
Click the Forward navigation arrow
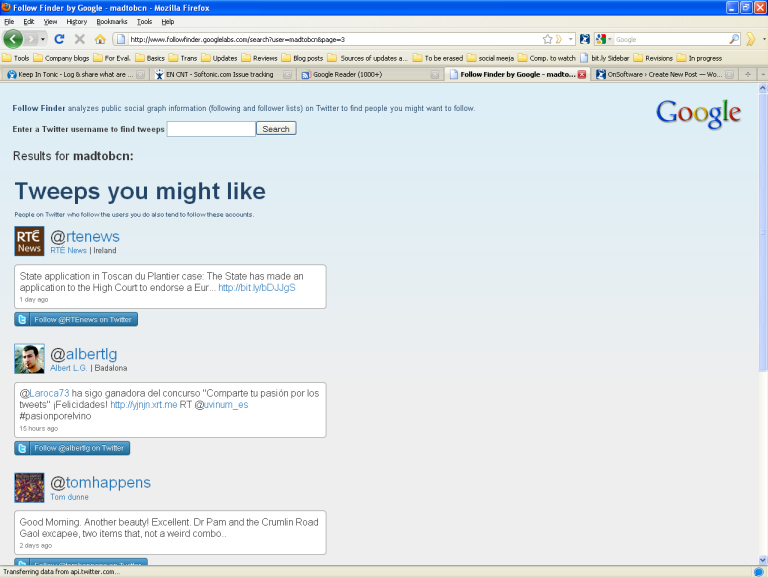31,39
